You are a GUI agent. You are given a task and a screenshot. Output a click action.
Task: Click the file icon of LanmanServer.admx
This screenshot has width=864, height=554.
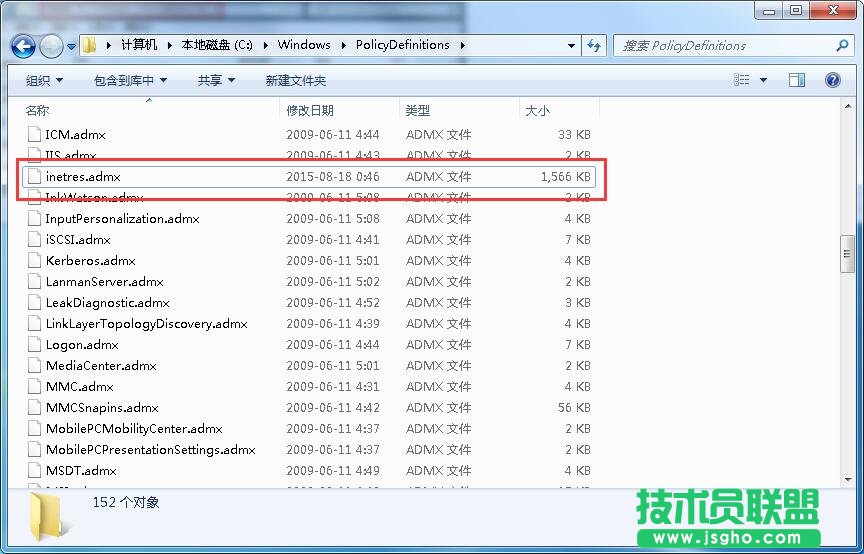coord(34,282)
